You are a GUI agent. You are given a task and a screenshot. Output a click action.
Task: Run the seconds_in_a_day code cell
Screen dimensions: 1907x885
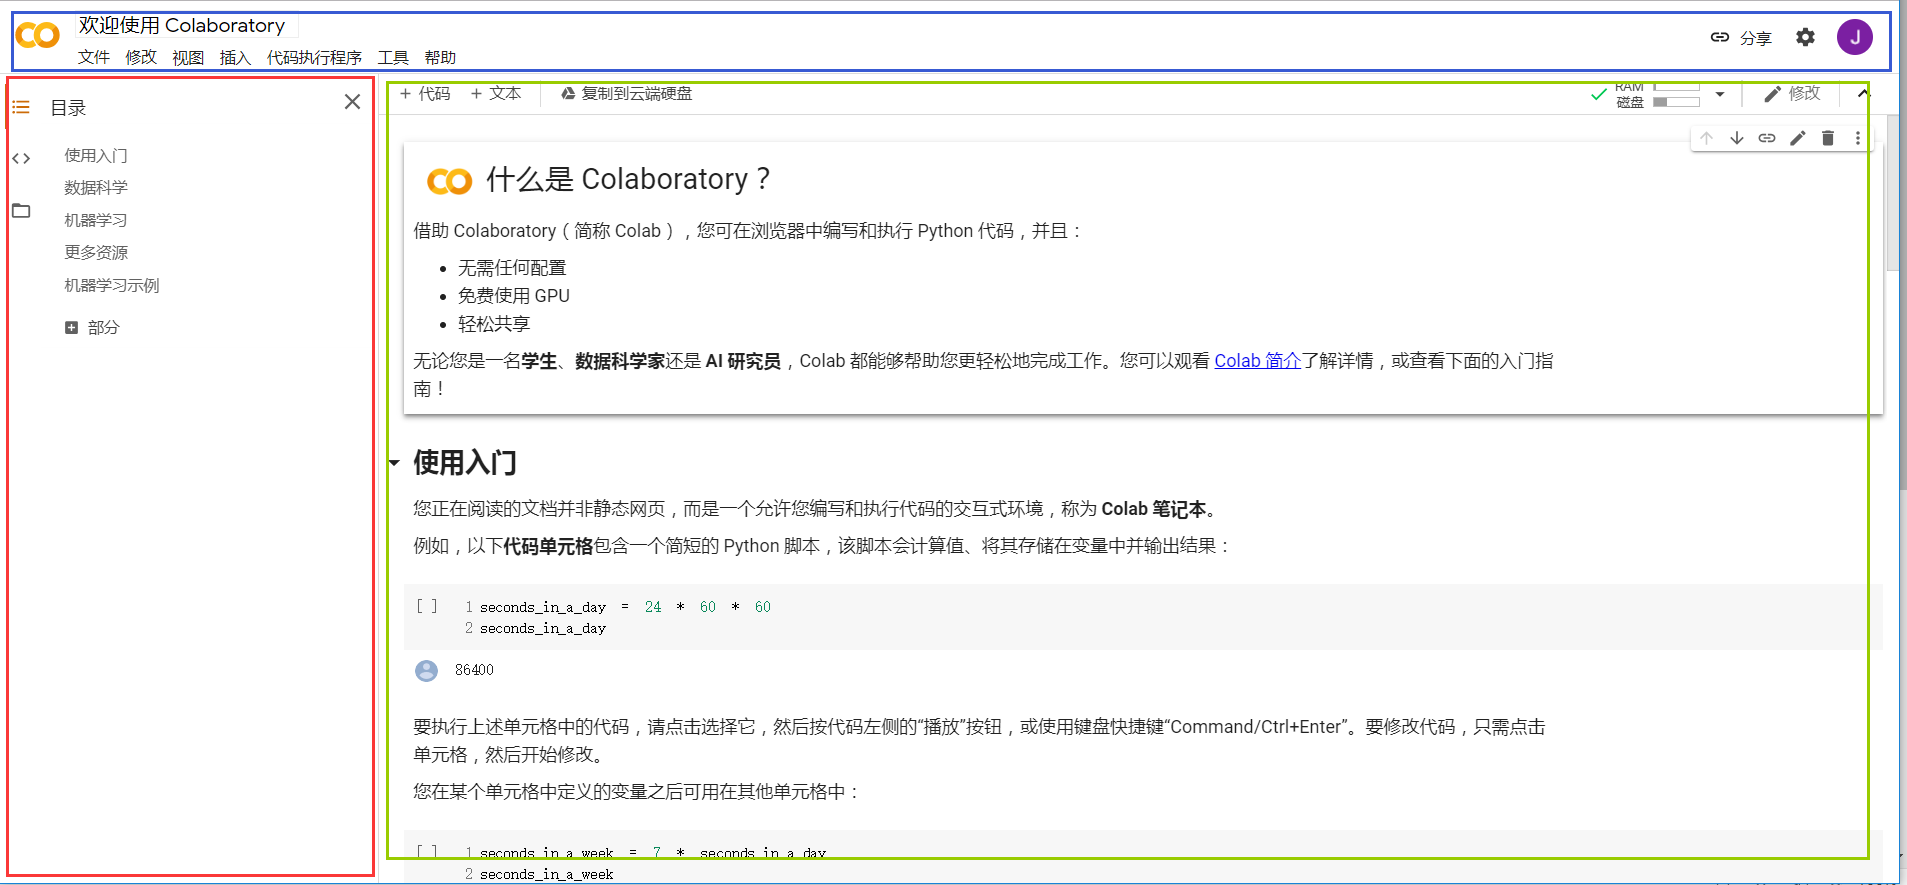pyautogui.click(x=427, y=606)
